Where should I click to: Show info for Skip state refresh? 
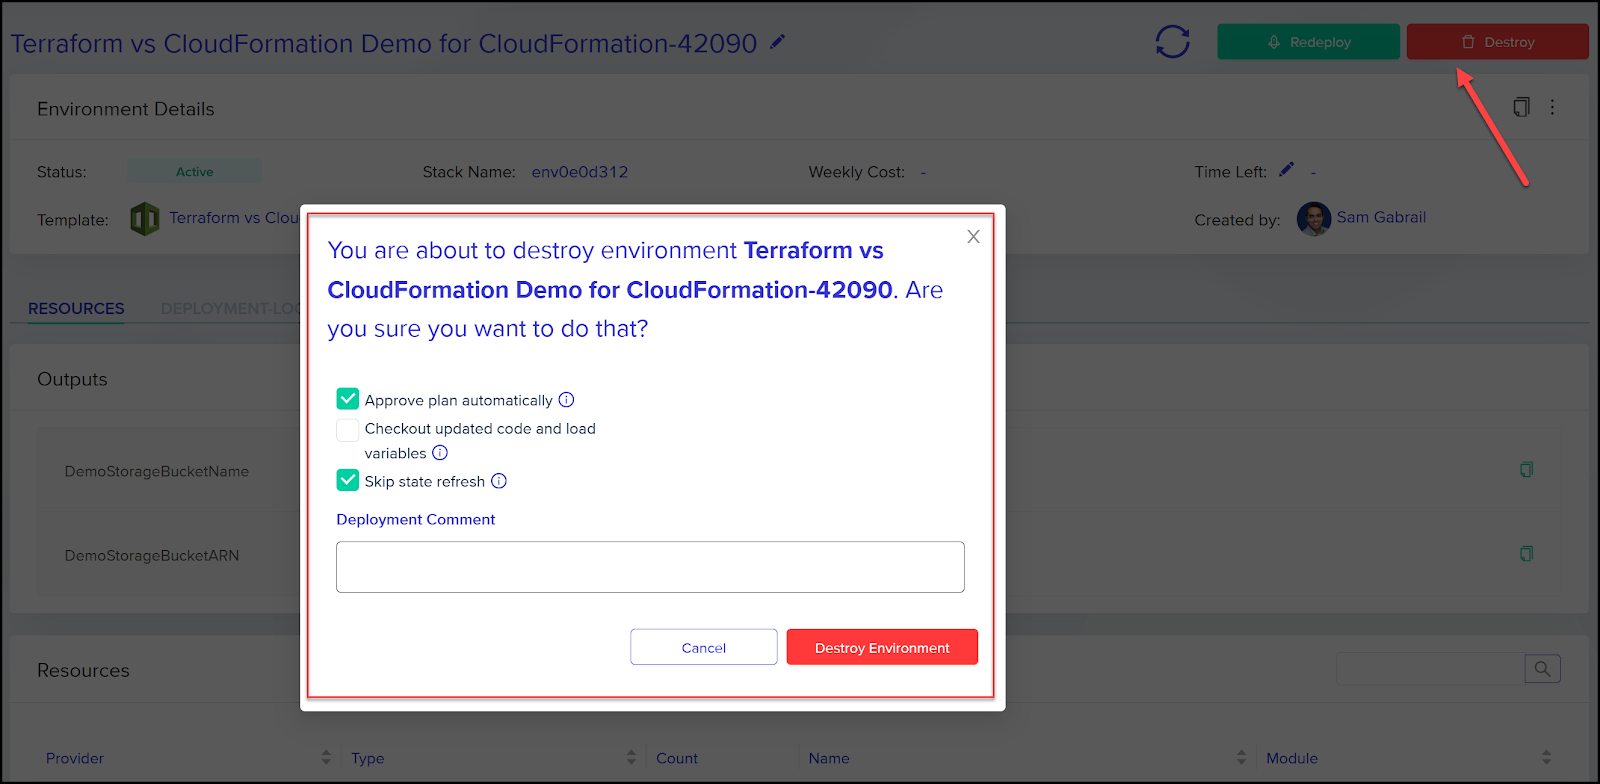pyautogui.click(x=499, y=481)
